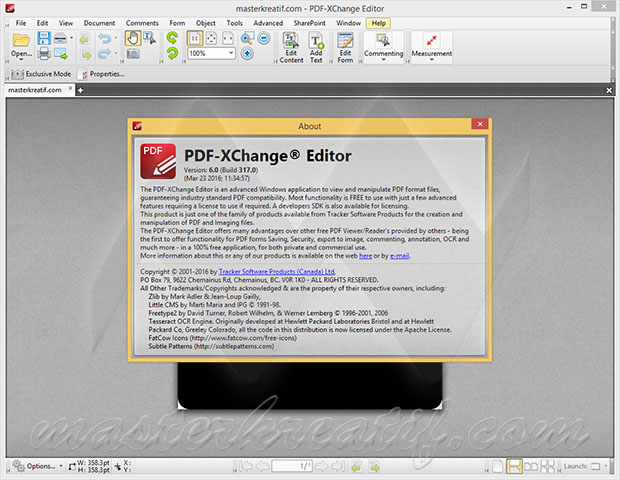The height and width of the screenshot is (480, 620).
Task: Go to the next page
Action: [x=321, y=466]
